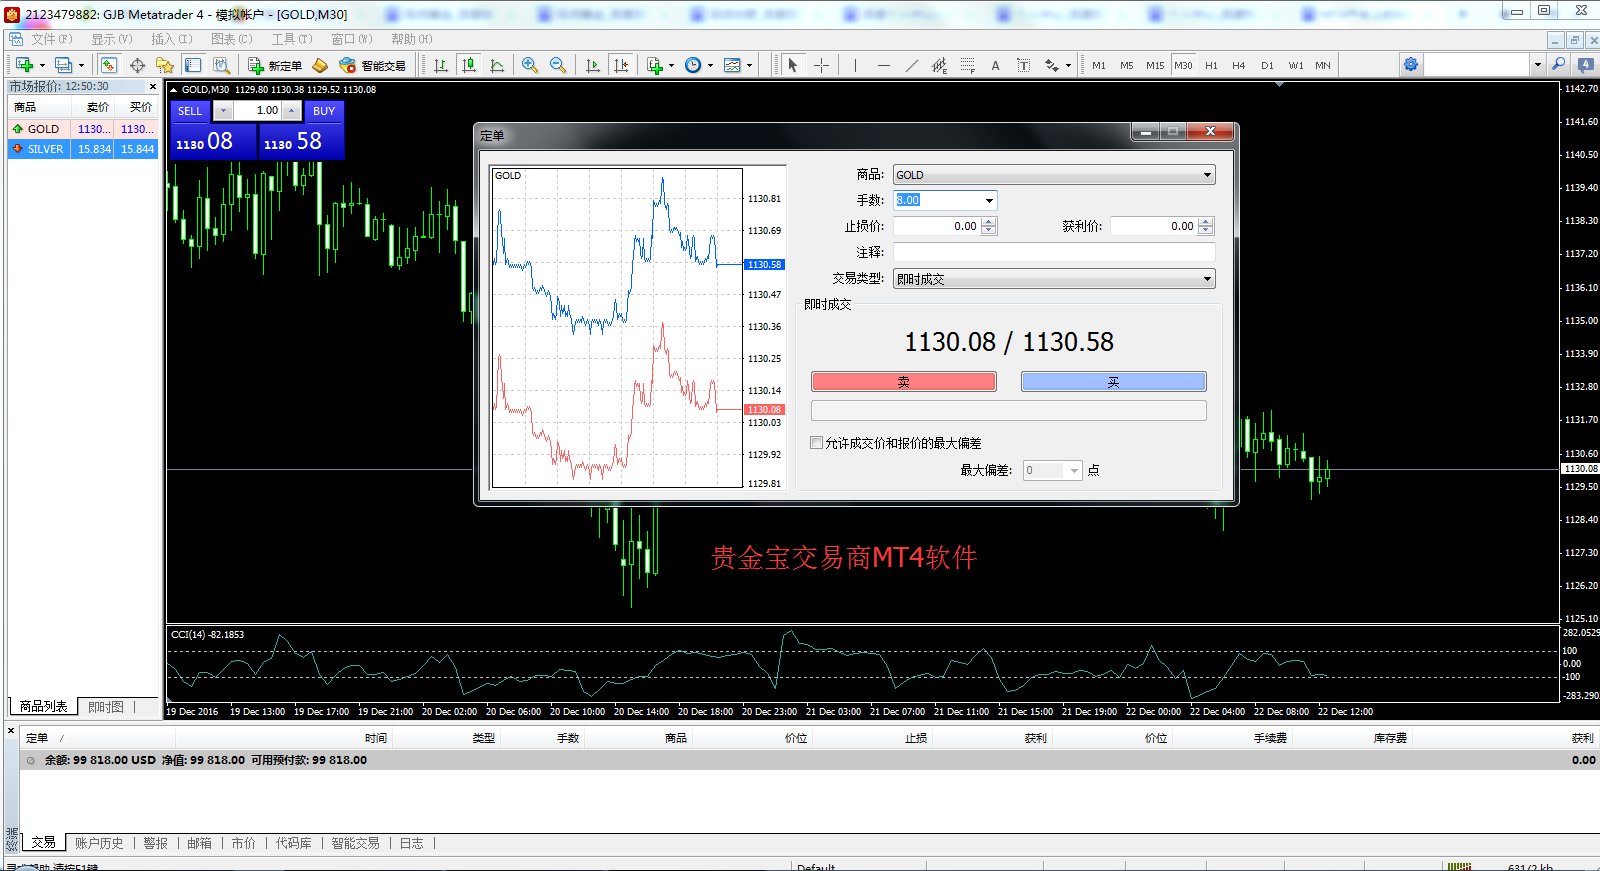Switch timeframe to M15
This screenshot has height=871, width=1600.
pos(1155,65)
